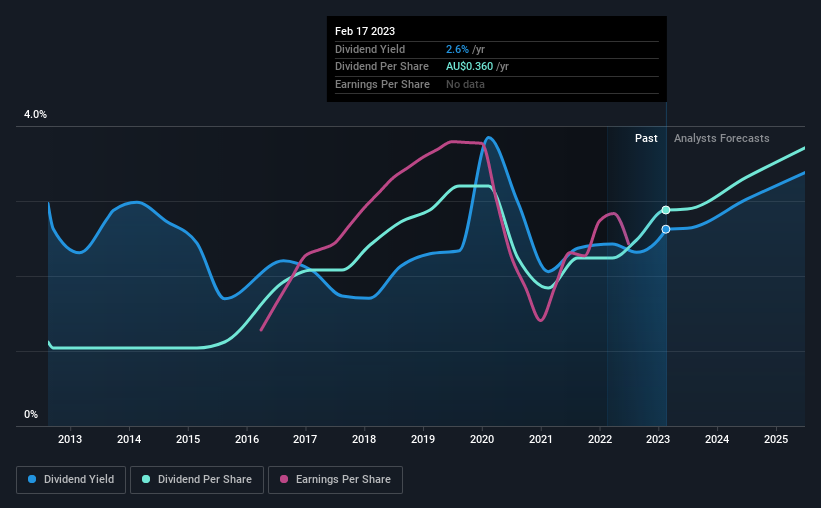Viewport: 821px width, 508px height.
Task: Click the 2017 x-axis label
Action: point(305,439)
